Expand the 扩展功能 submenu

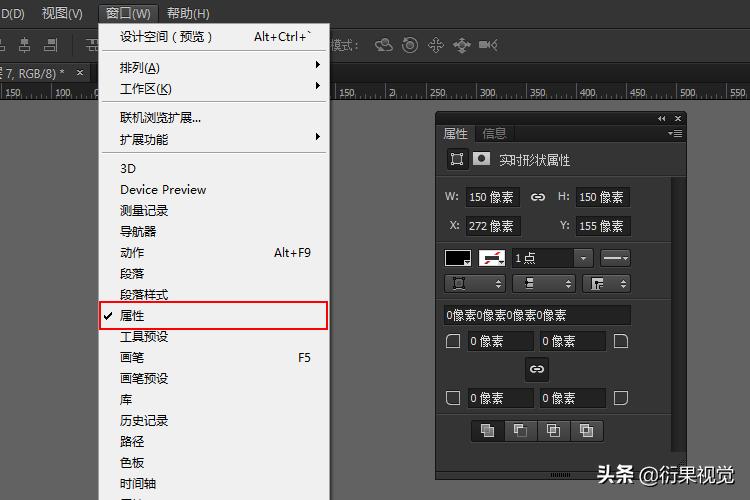tap(214, 139)
